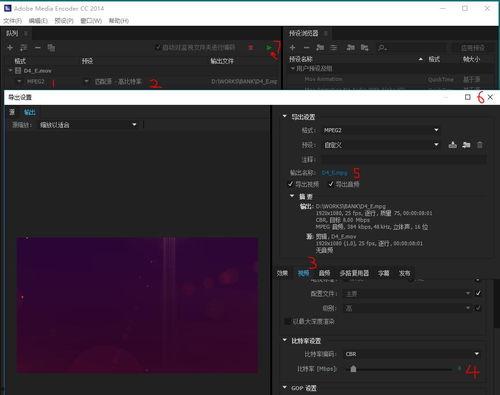
Task: Click 应用预设 apply preset button
Action: [x=473, y=48]
